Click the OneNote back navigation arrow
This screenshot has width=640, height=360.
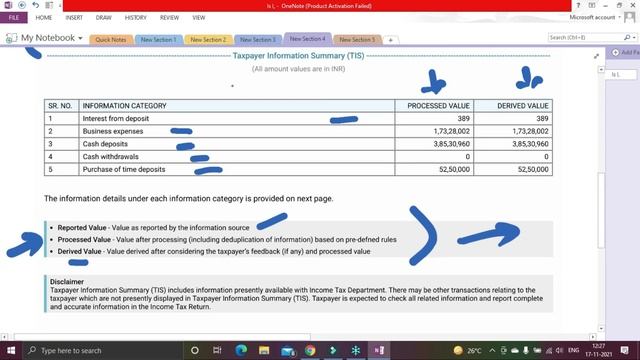pyautogui.click(x=22, y=5)
